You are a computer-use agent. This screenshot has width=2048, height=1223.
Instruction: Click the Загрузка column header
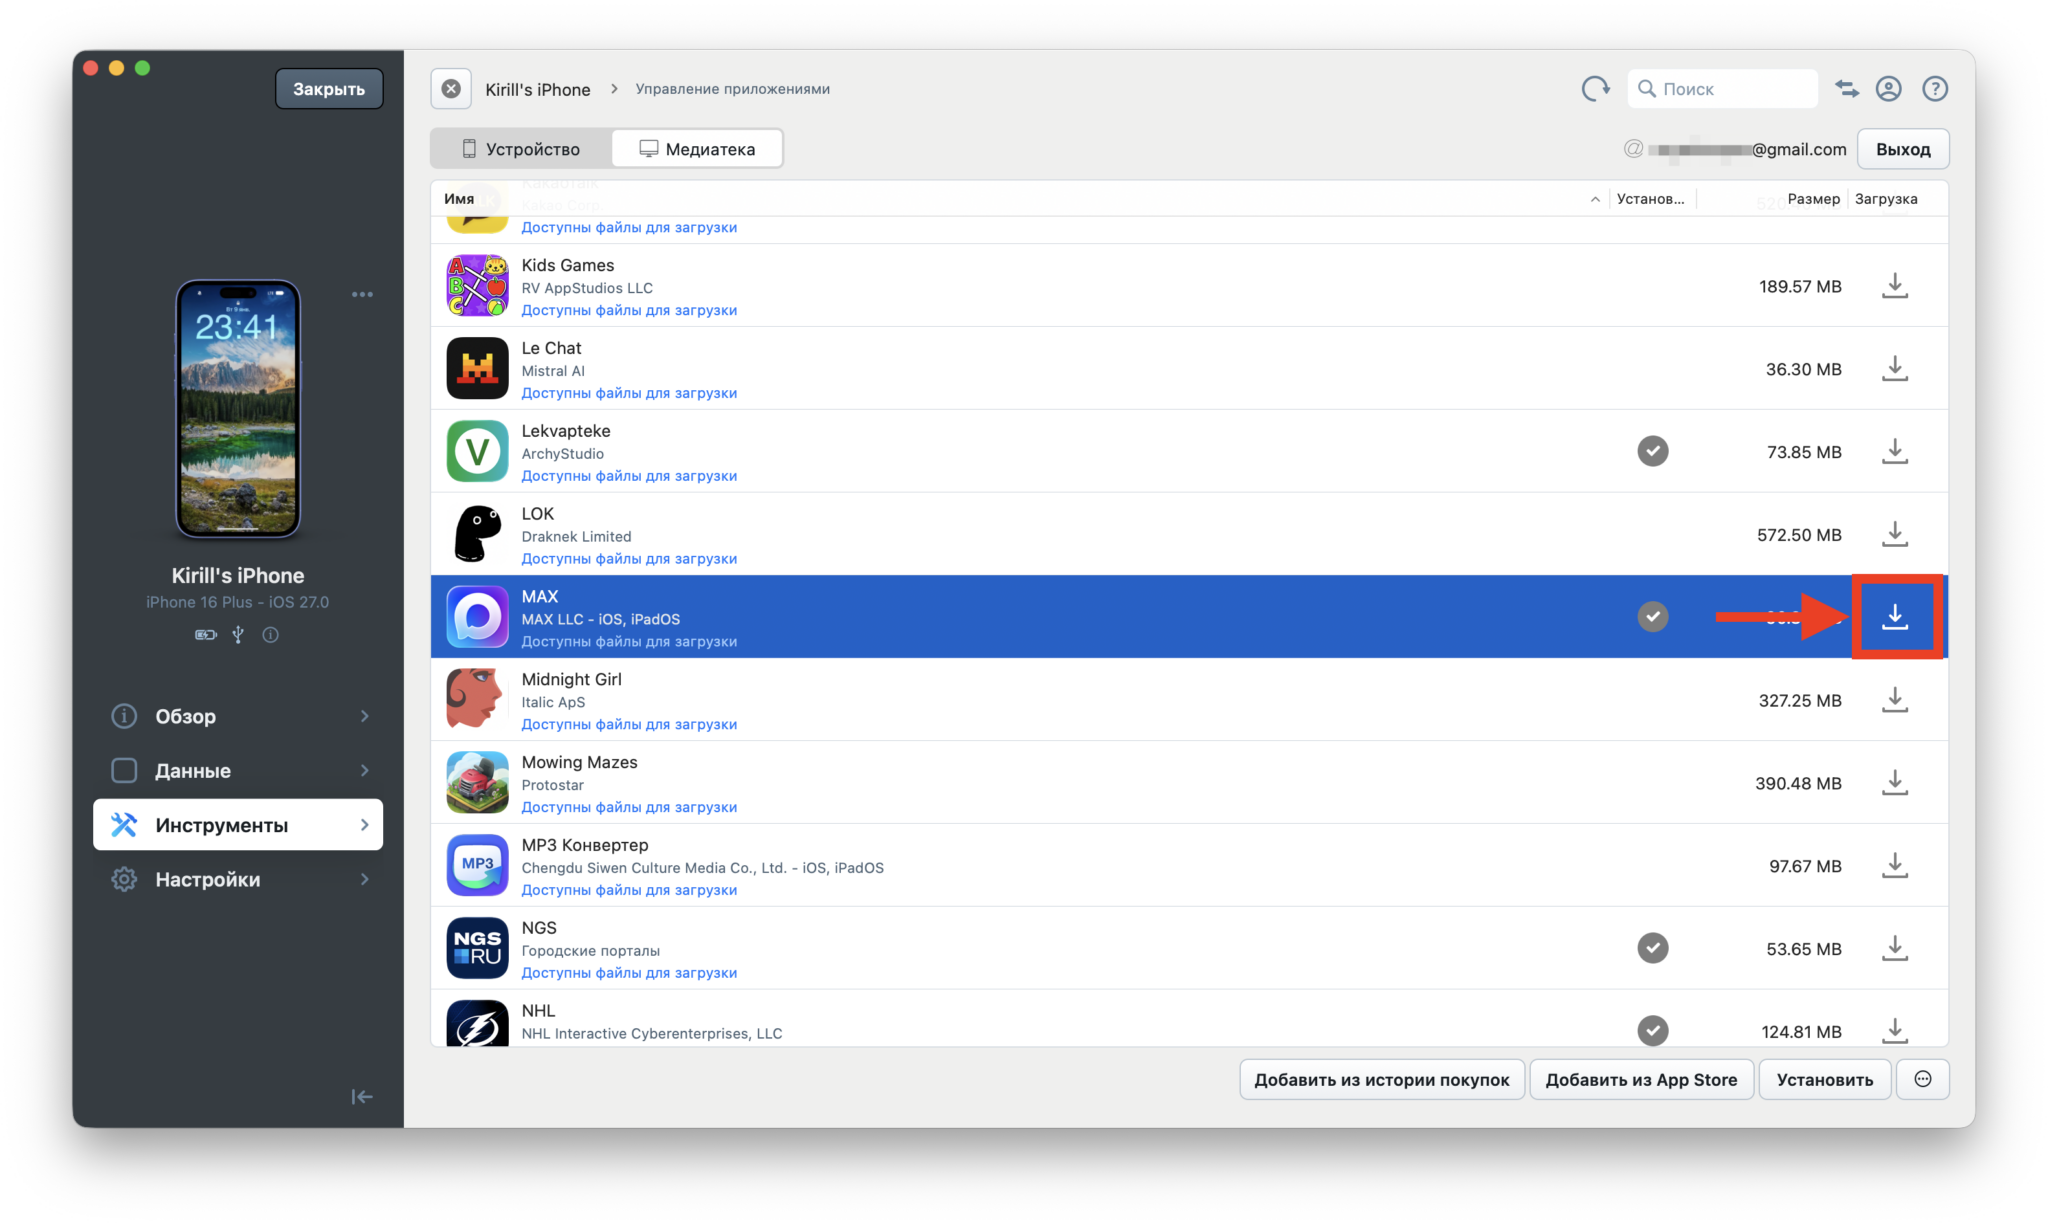[1886, 199]
